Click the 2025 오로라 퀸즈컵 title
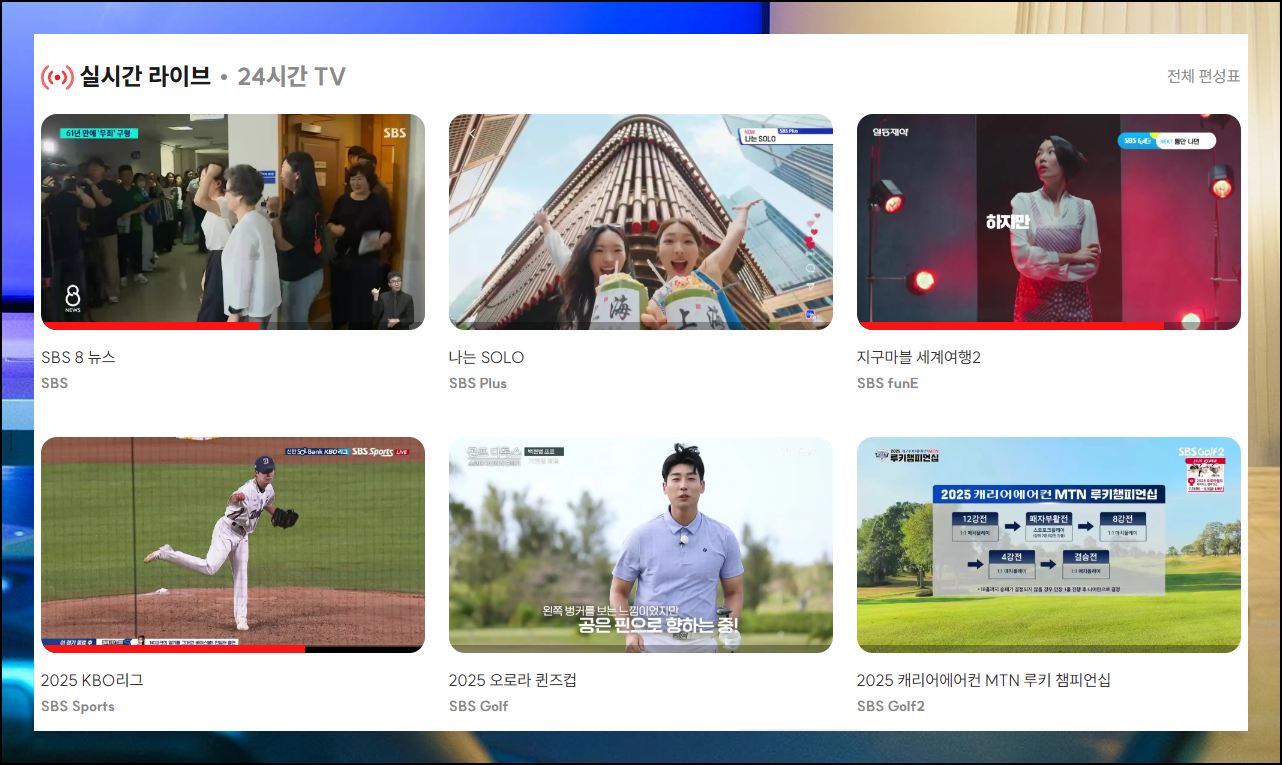Screen dimensions: 1282x765 pyautogui.click(x=513, y=680)
